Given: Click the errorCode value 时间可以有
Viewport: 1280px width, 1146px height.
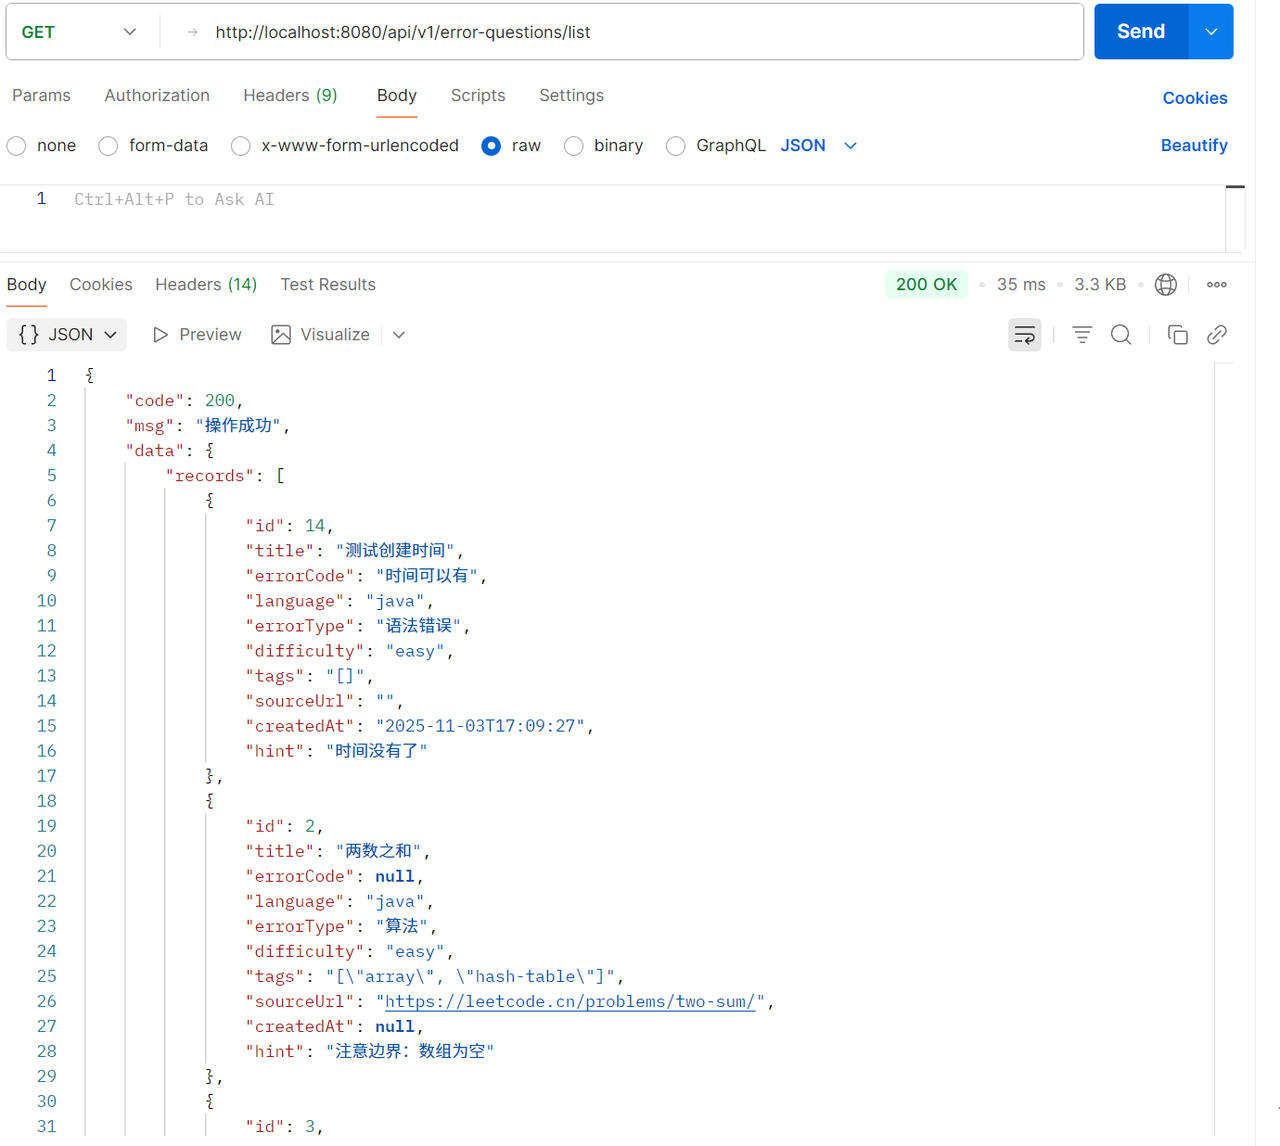Looking at the screenshot, I should [x=427, y=576].
